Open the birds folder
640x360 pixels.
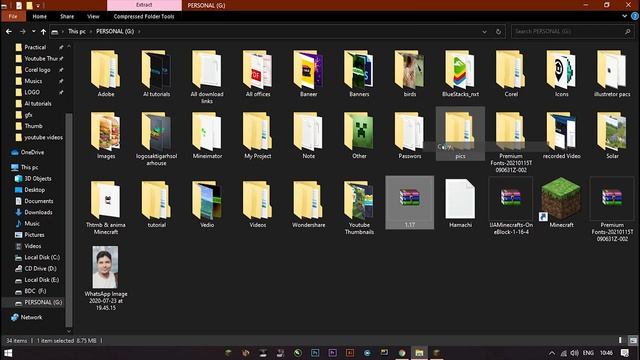pyautogui.click(x=410, y=73)
